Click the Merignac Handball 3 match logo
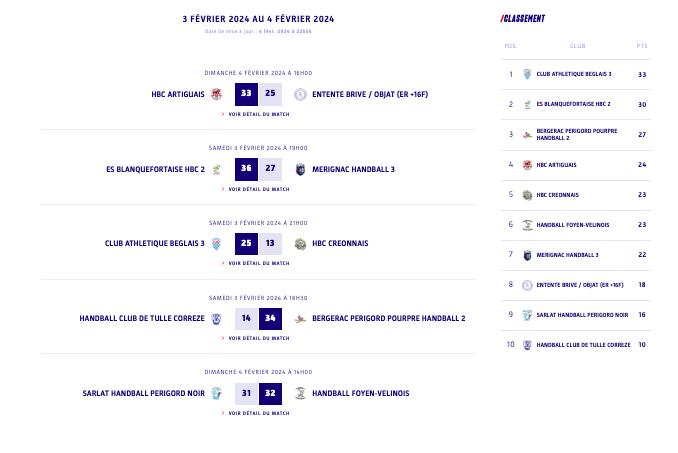Viewport: 678px width, 453px height. click(x=300, y=169)
